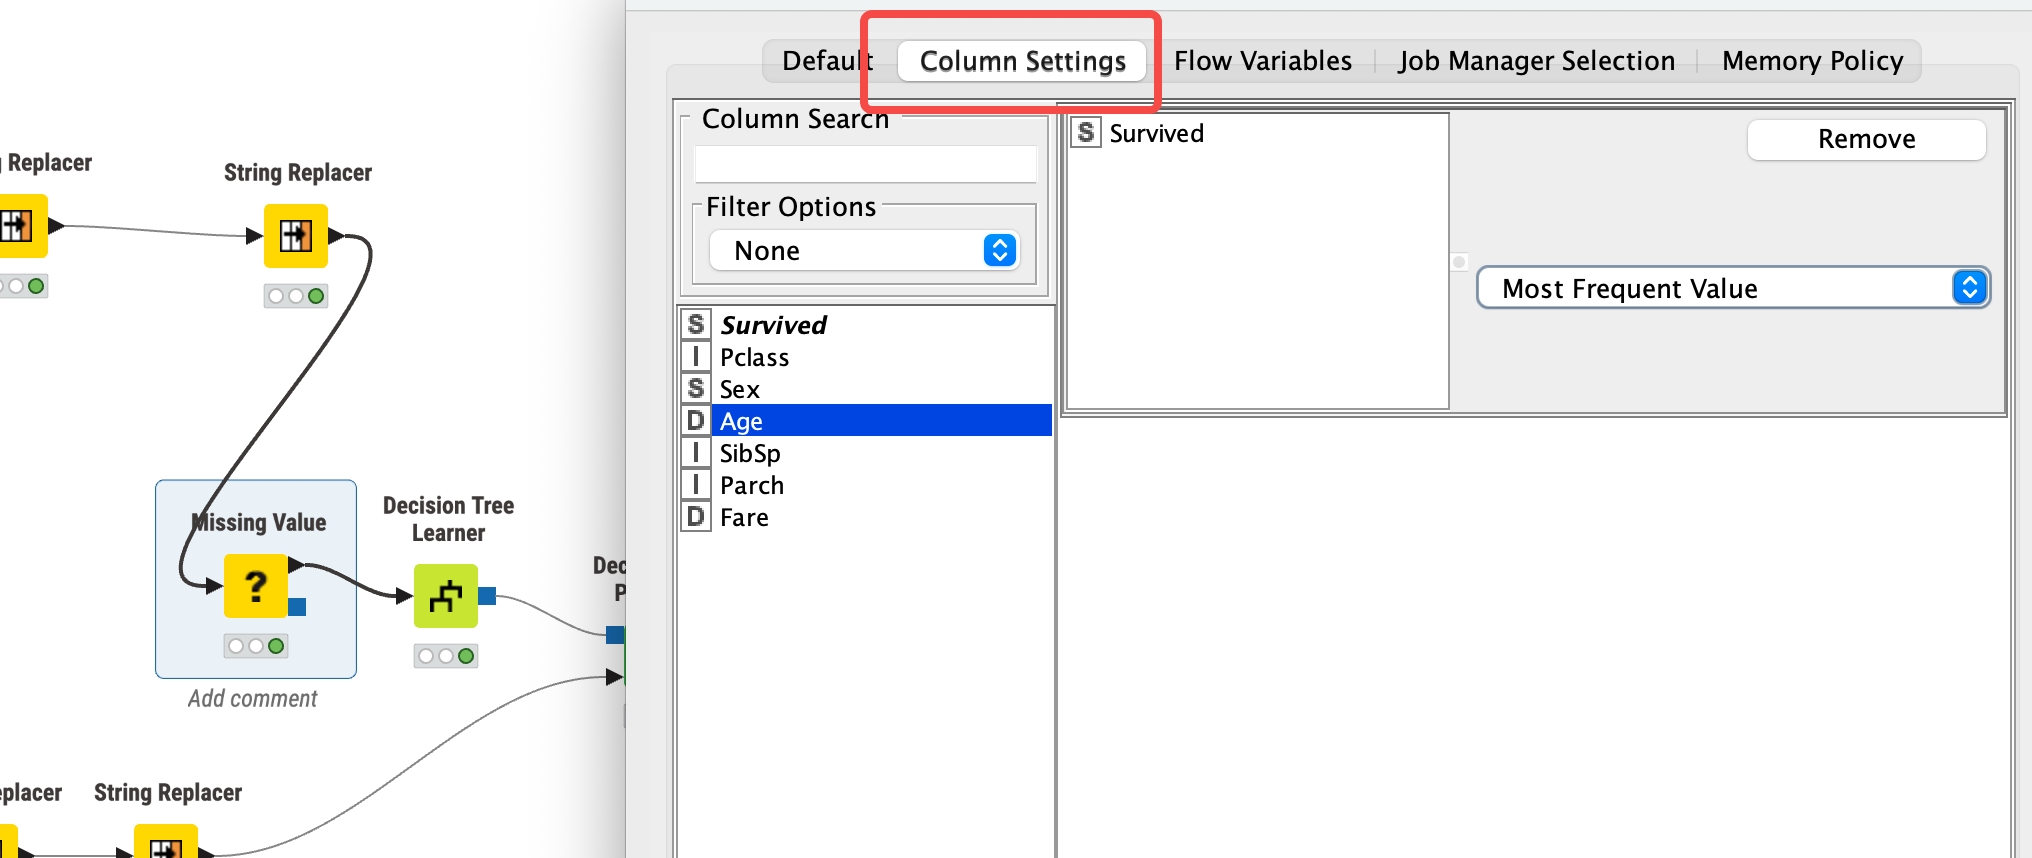Select Fare in the column list
The height and width of the screenshot is (858, 2032).
[x=744, y=517]
